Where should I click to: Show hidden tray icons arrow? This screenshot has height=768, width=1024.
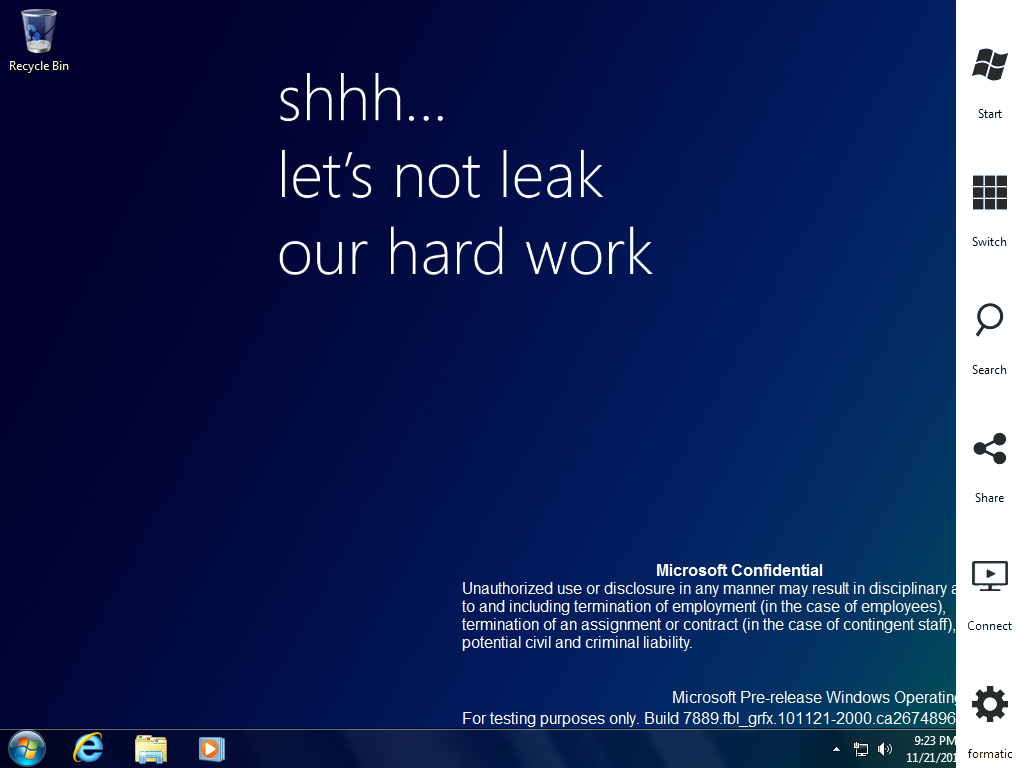pos(837,749)
